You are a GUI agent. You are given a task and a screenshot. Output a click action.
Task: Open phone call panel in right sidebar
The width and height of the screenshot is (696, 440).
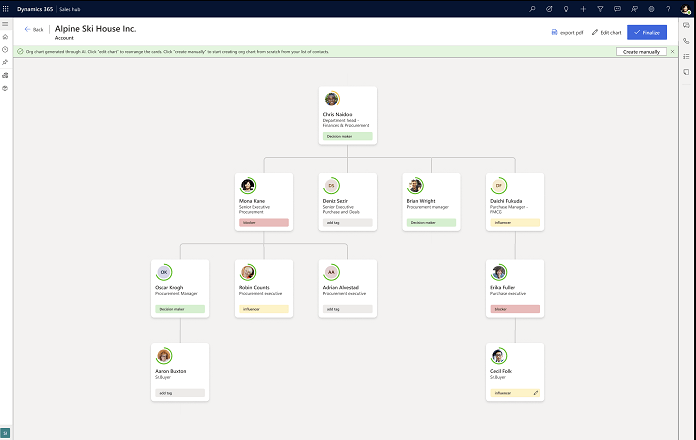[x=686, y=41]
